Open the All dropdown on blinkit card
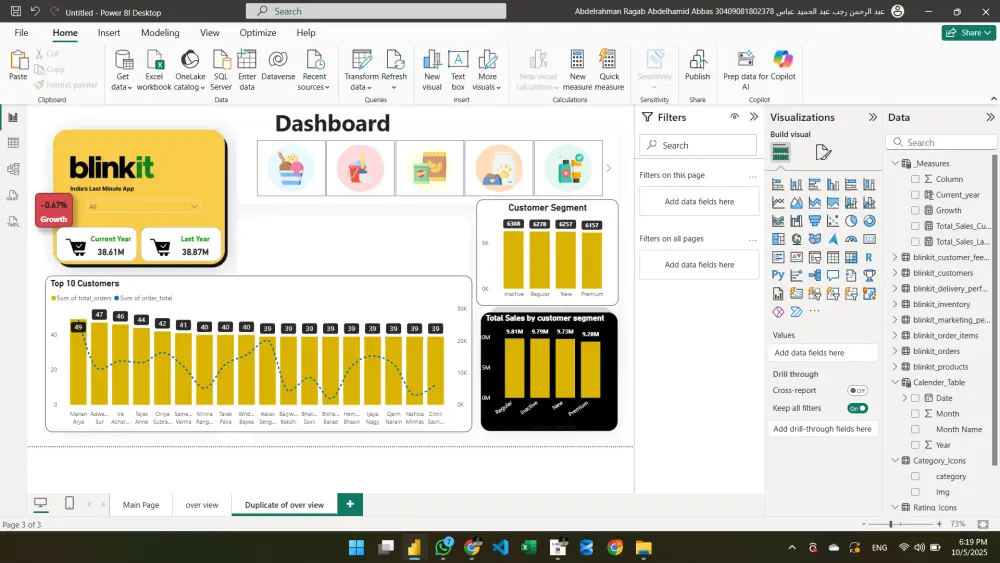Image resolution: width=1000 pixels, height=563 pixels. [x=143, y=207]
